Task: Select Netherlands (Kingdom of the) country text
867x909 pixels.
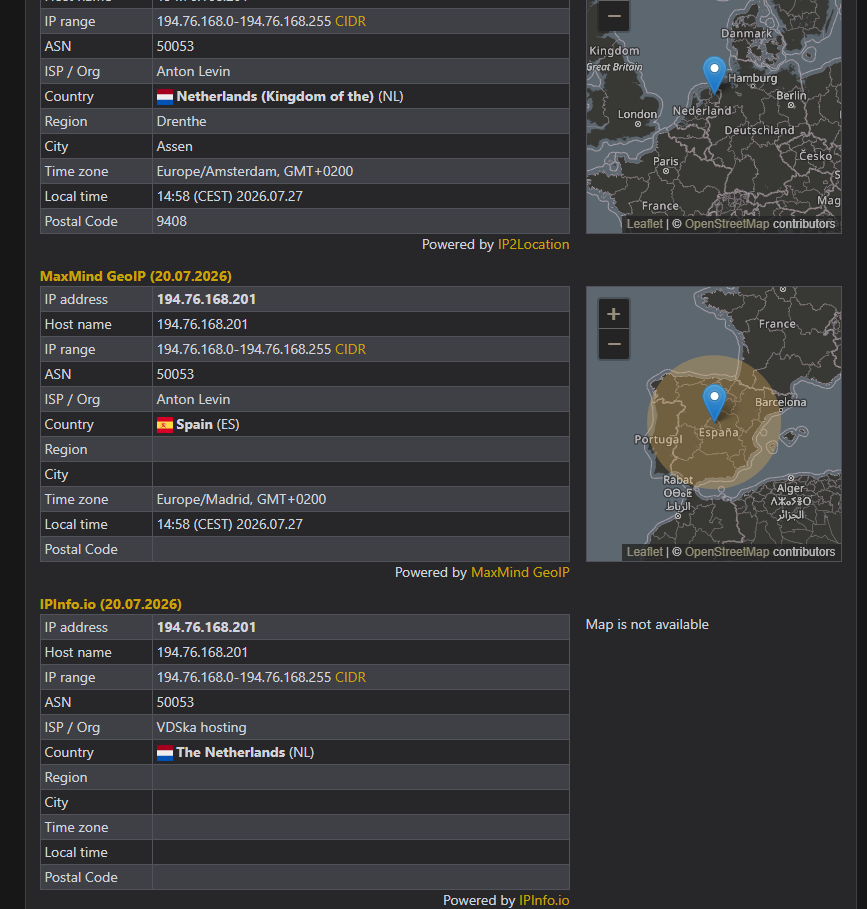Action: (290, 97)
